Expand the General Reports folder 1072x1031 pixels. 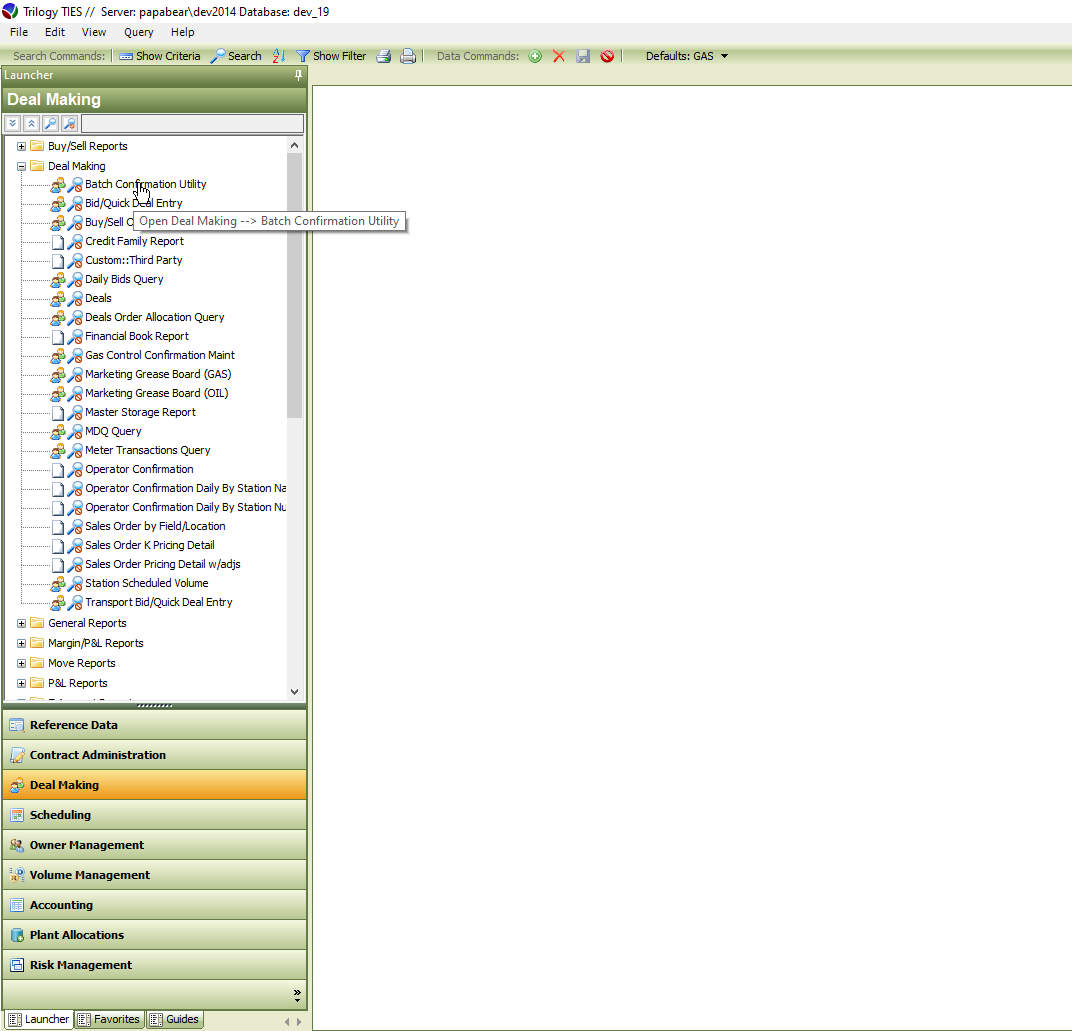(22, 623)
